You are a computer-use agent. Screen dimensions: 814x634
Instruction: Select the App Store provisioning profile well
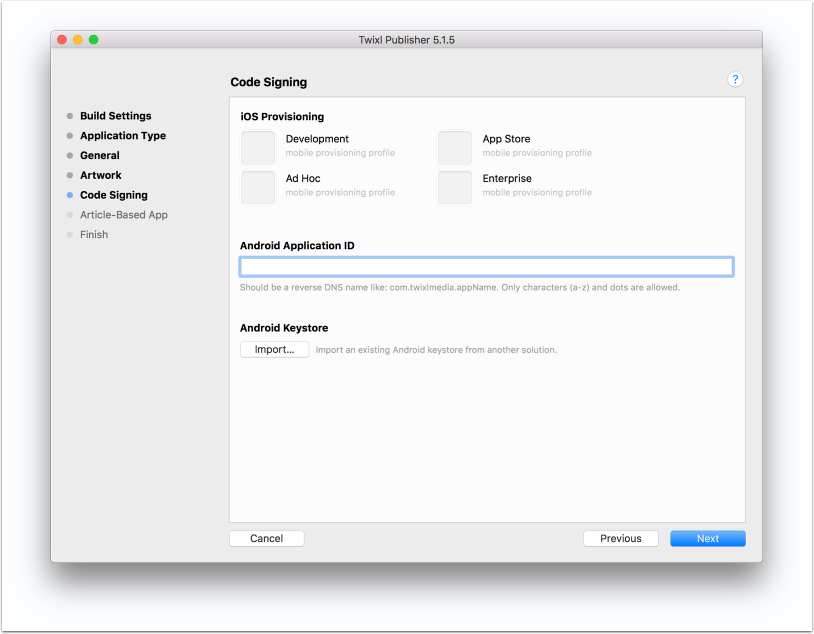tap(455, 147)
